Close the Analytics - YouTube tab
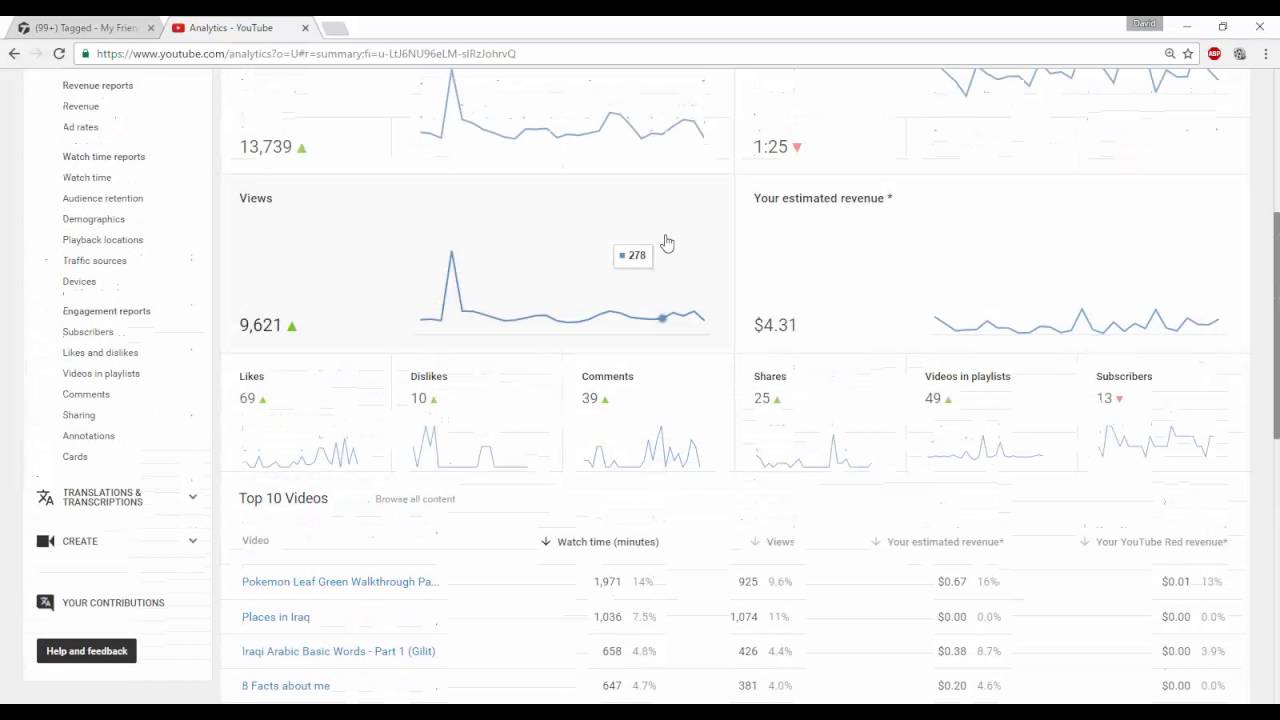 click(305, 28)
